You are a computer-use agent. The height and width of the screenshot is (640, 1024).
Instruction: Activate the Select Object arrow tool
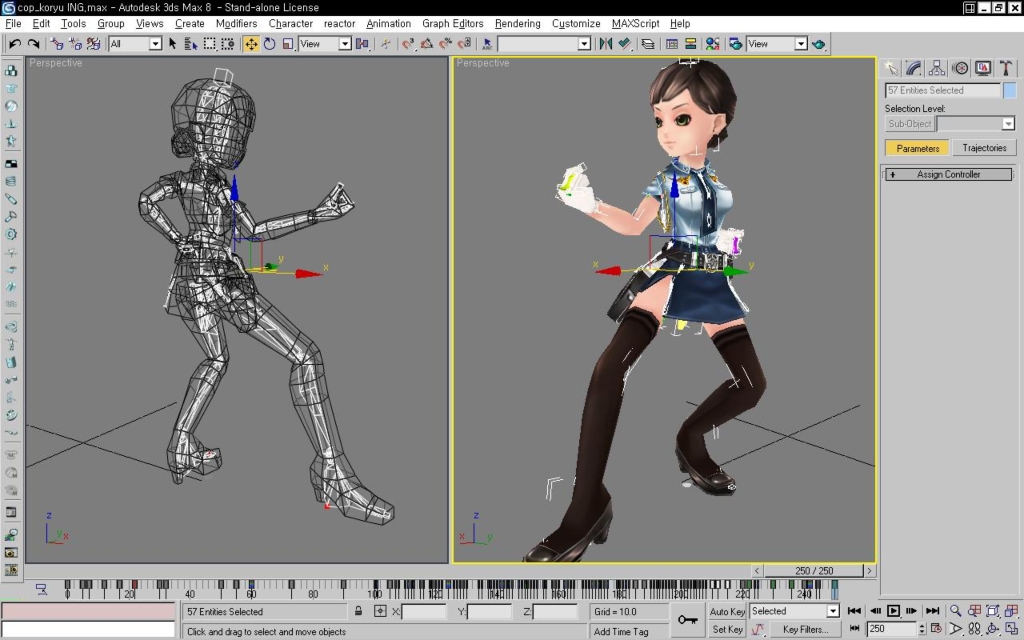pos(172,44)
